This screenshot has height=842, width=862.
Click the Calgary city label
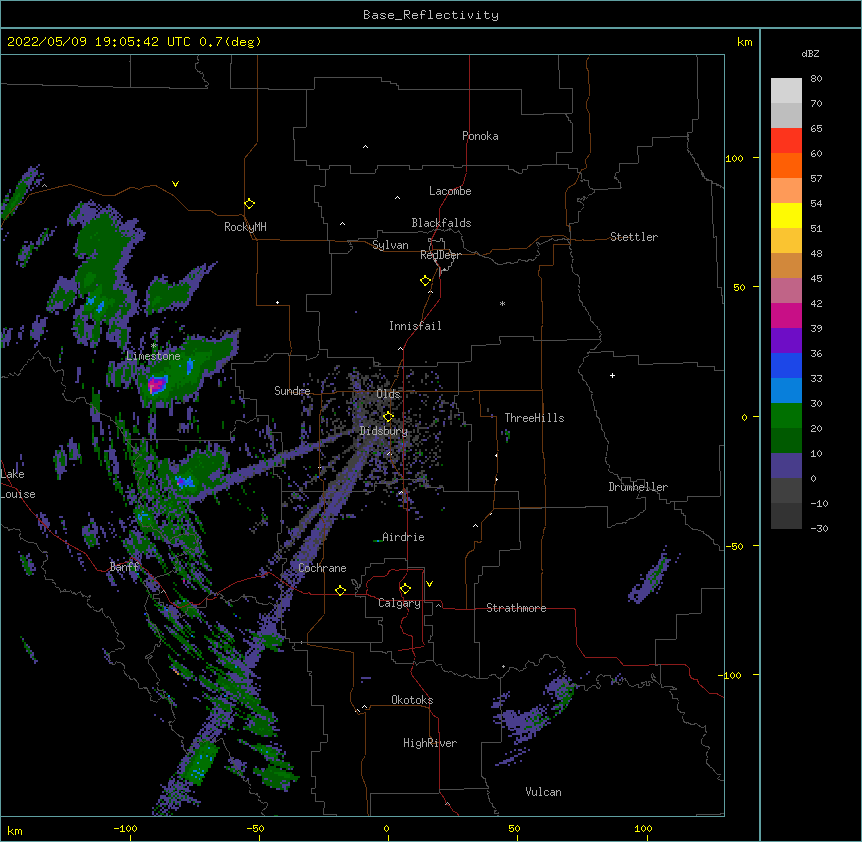399,603
